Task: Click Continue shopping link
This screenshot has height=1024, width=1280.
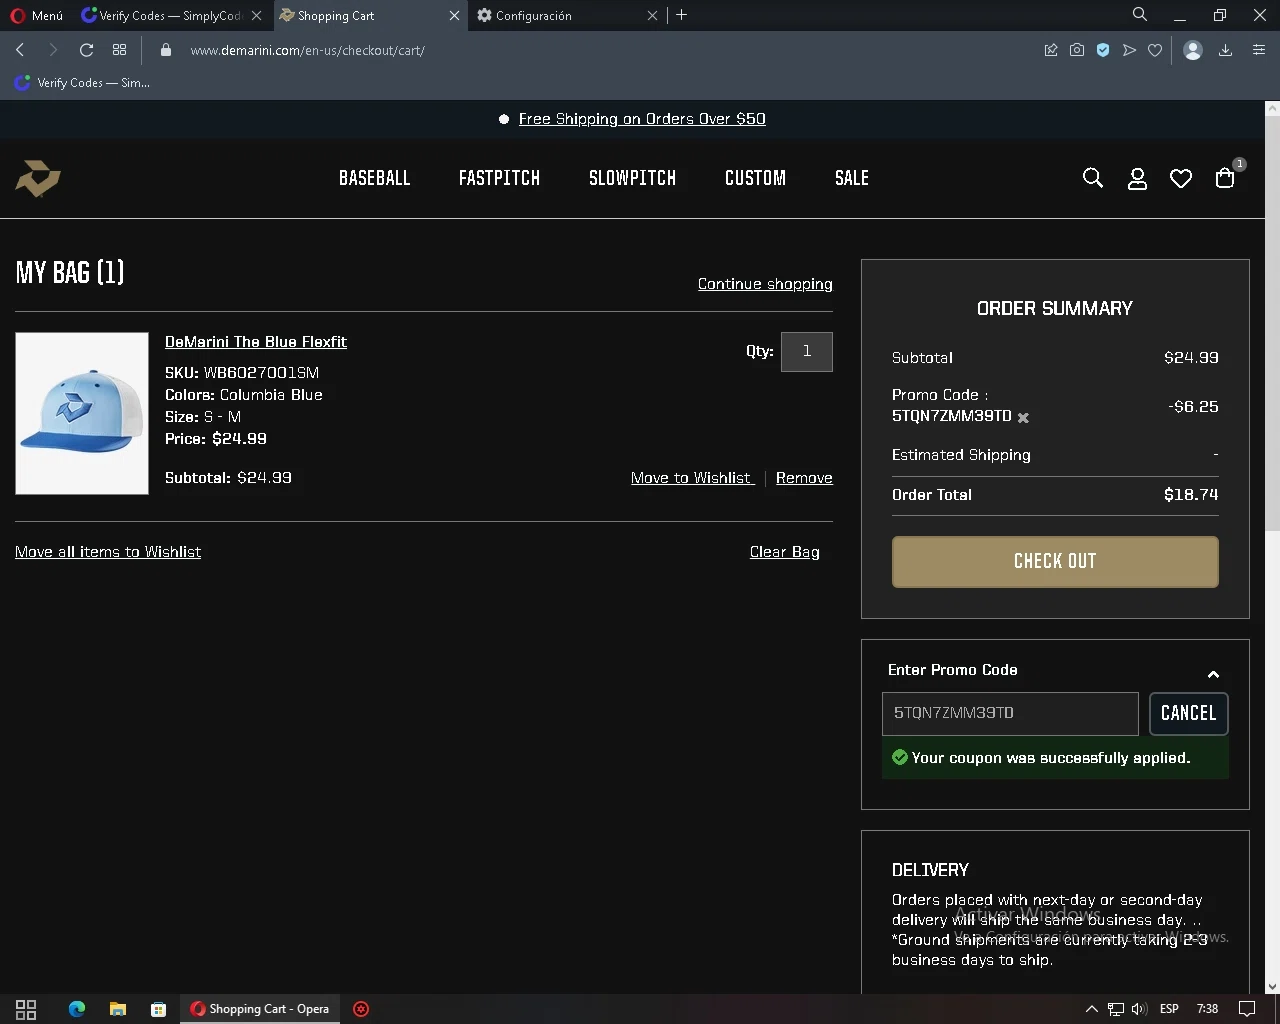Action: (x=765, y=284)
